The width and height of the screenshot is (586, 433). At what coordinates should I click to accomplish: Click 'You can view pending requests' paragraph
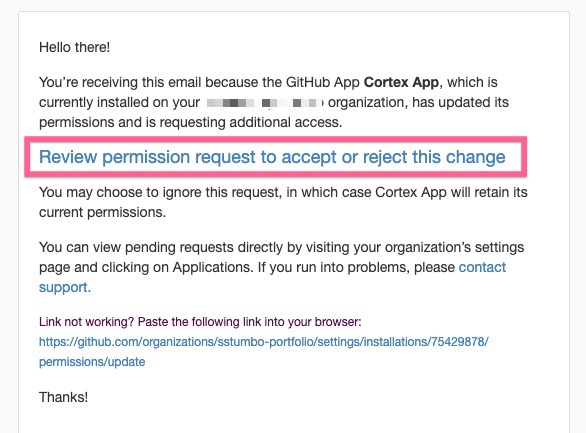click(x=281, y=267)
